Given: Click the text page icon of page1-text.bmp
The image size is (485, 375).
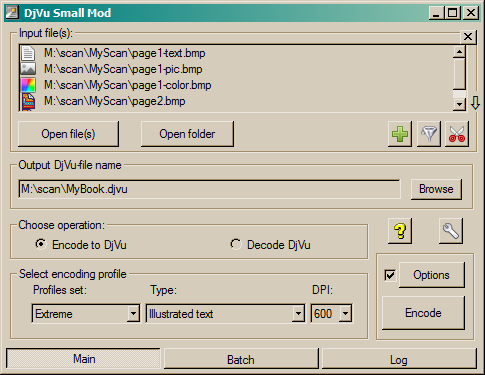Looking at the screenshot, I should [28, 53].
